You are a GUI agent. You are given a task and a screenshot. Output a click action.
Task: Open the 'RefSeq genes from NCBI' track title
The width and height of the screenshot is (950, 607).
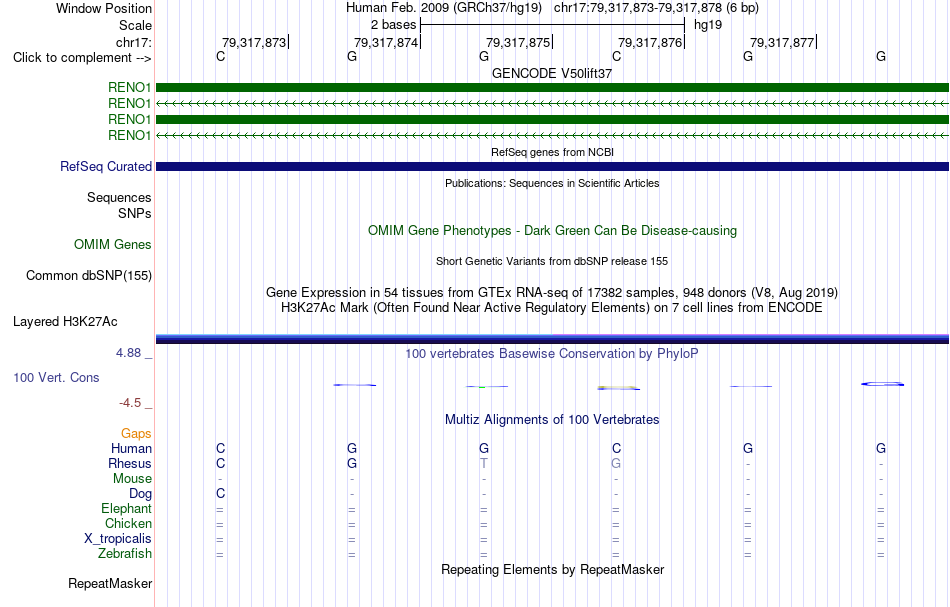[x=552, y=152]
